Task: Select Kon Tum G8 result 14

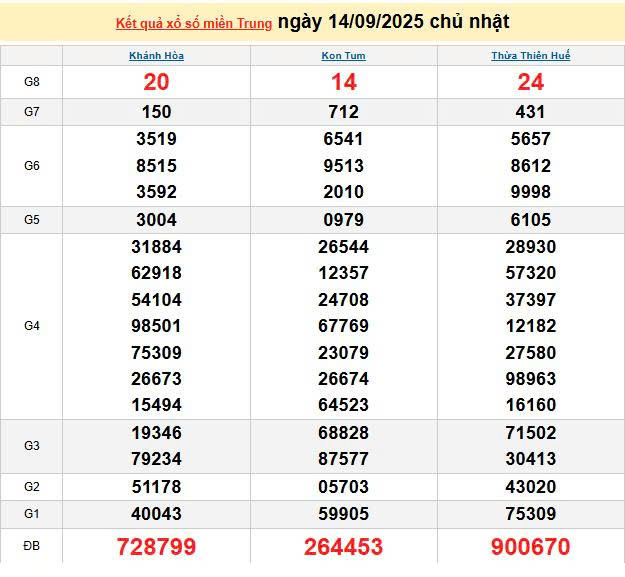Action: (344, 82)
